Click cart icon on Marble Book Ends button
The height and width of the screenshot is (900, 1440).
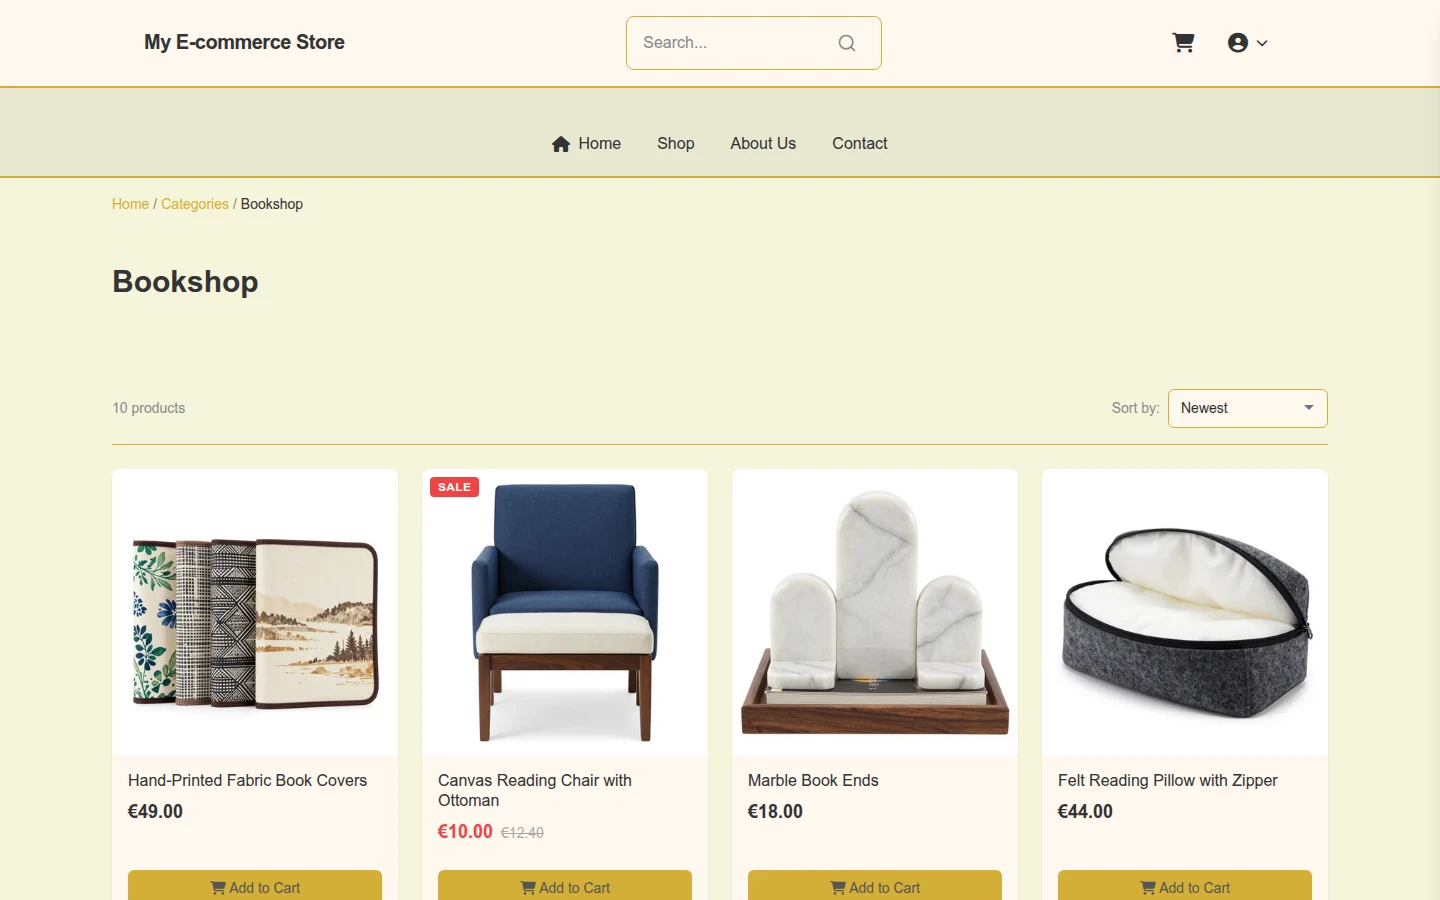[x=838, y=887]
